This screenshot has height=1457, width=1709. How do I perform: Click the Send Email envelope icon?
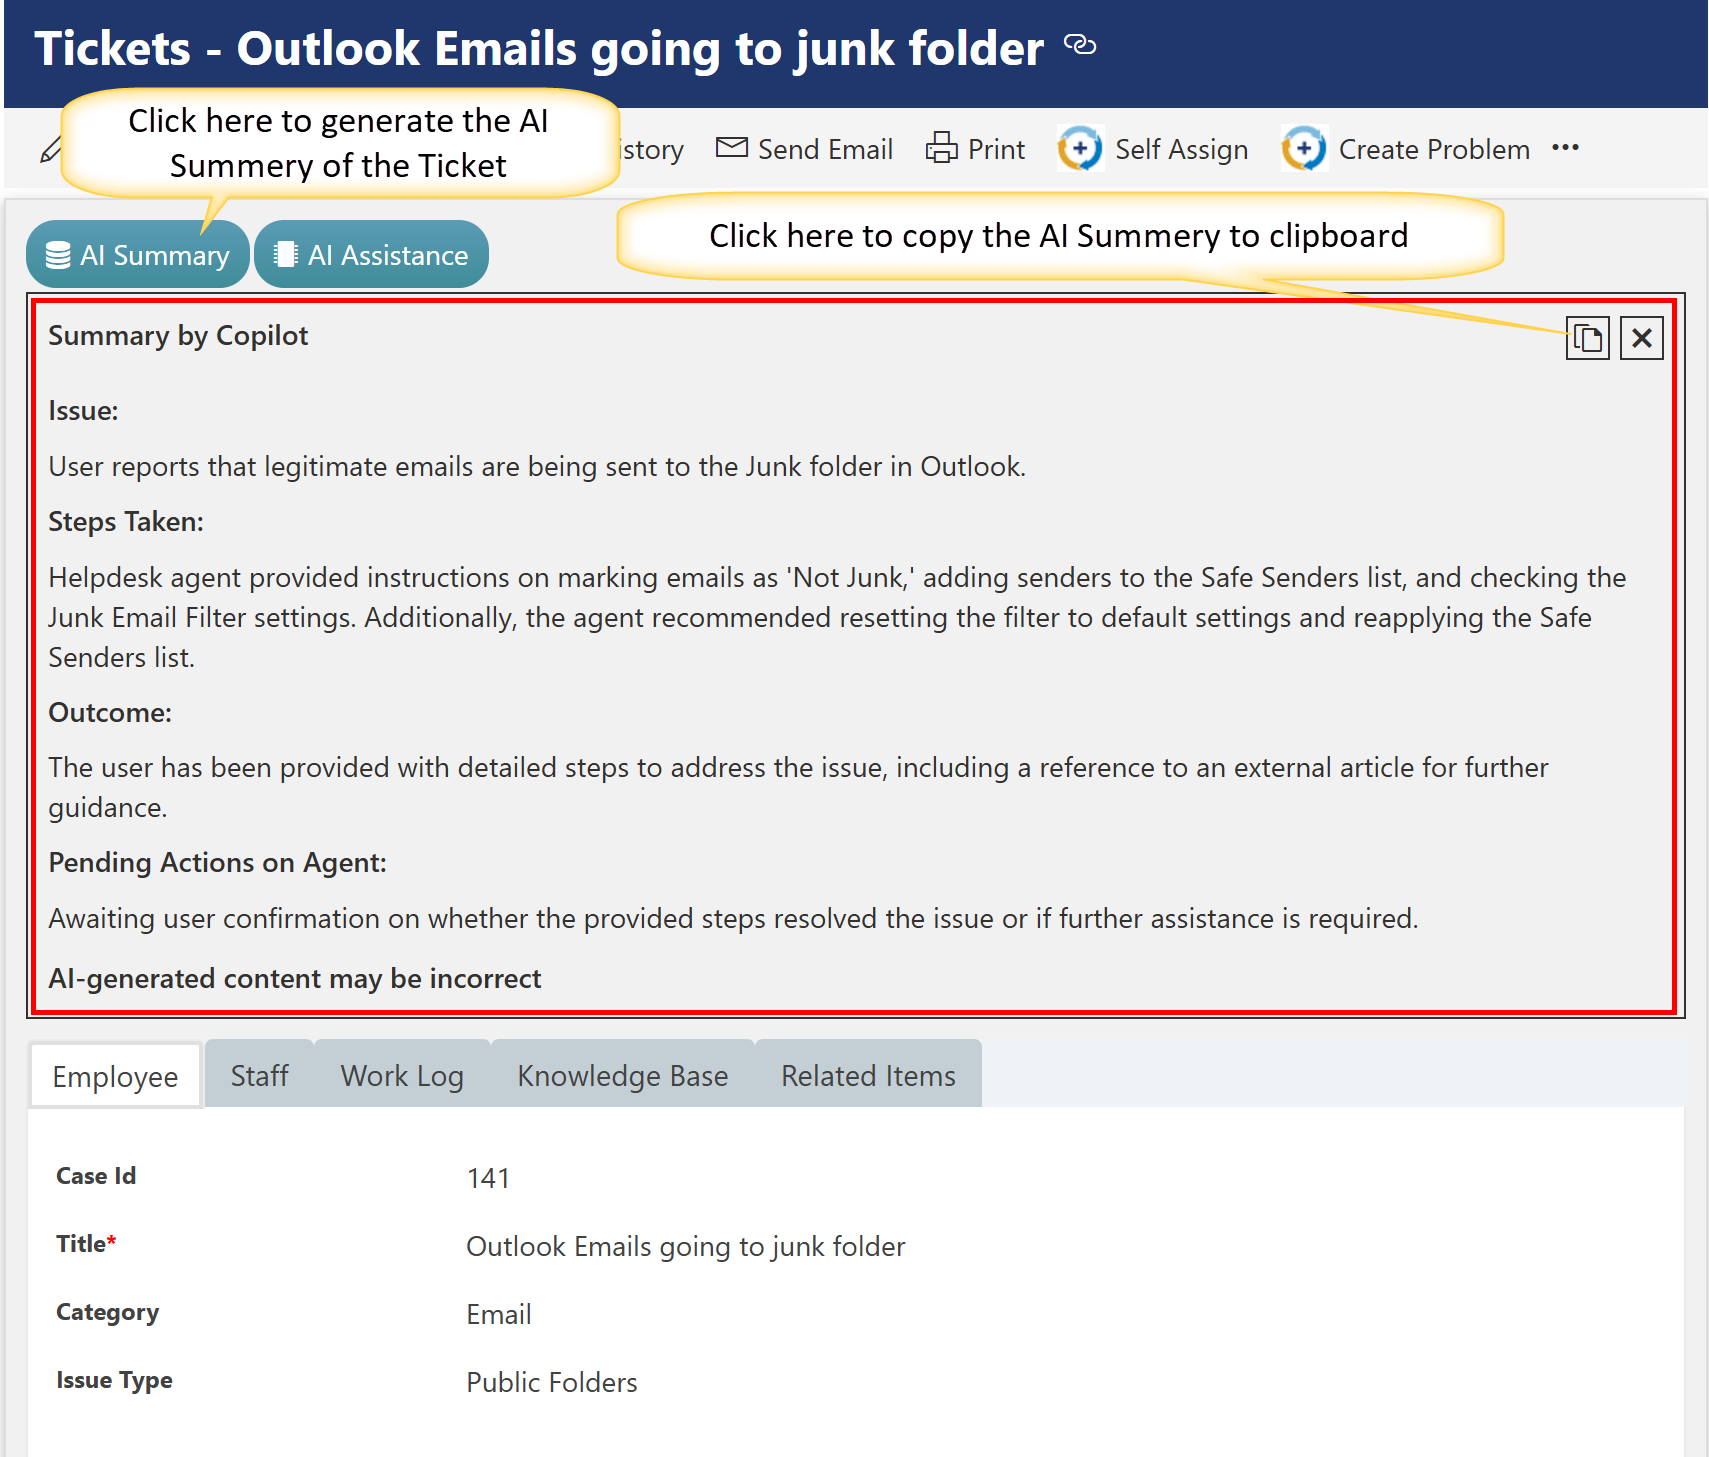(x=731, y=148)
